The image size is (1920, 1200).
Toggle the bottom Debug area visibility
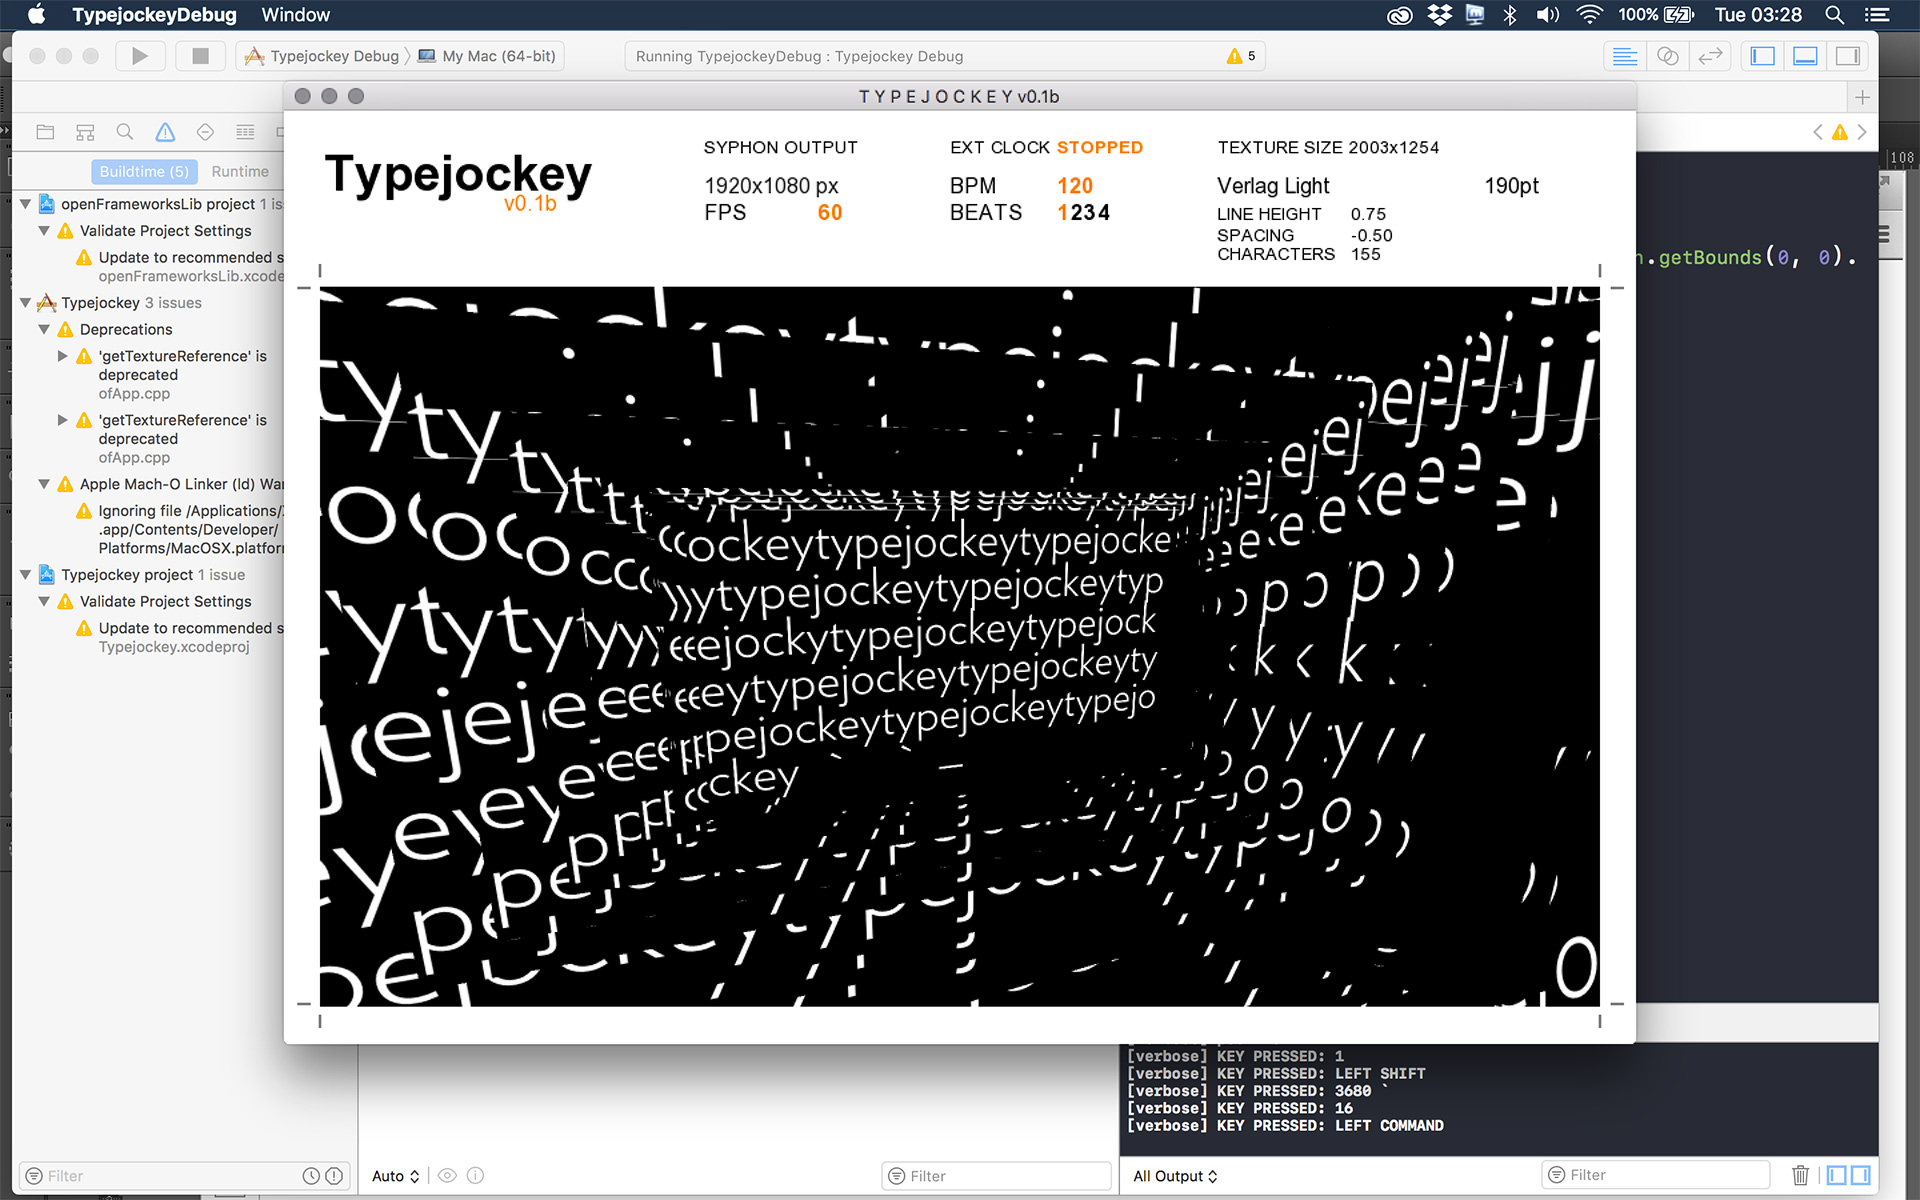point(1805,56)
